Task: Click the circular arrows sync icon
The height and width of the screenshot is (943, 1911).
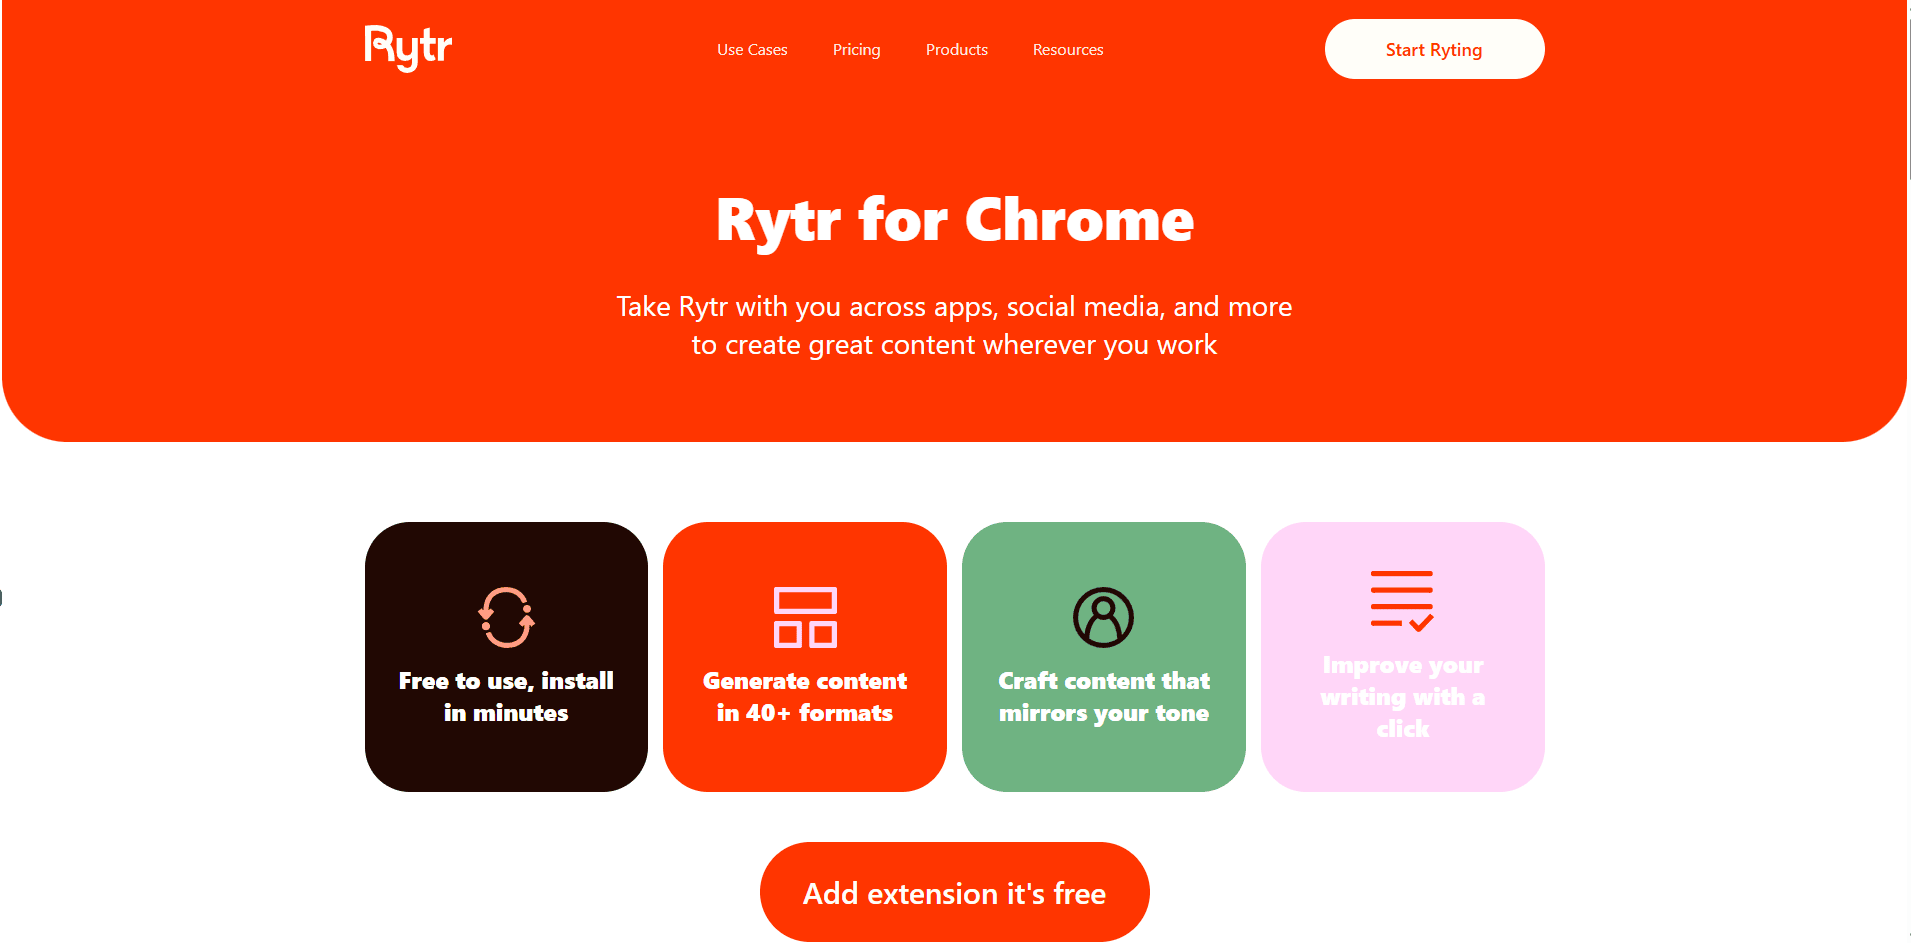Action: pos(506,617)
